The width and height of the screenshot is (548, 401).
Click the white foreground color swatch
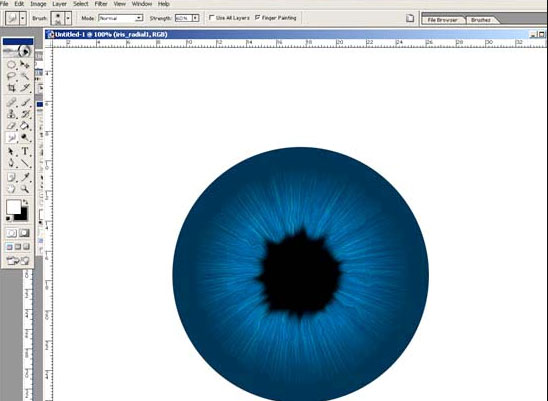[x=13, y=207]
